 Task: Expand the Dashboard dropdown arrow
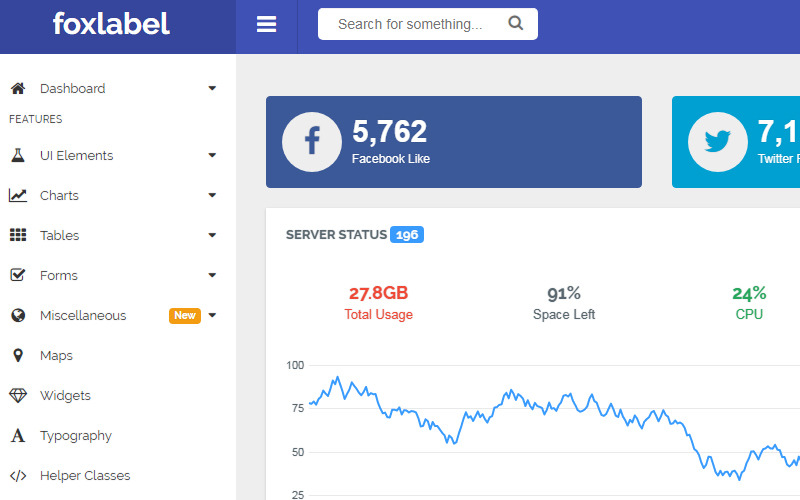point(212,88)
